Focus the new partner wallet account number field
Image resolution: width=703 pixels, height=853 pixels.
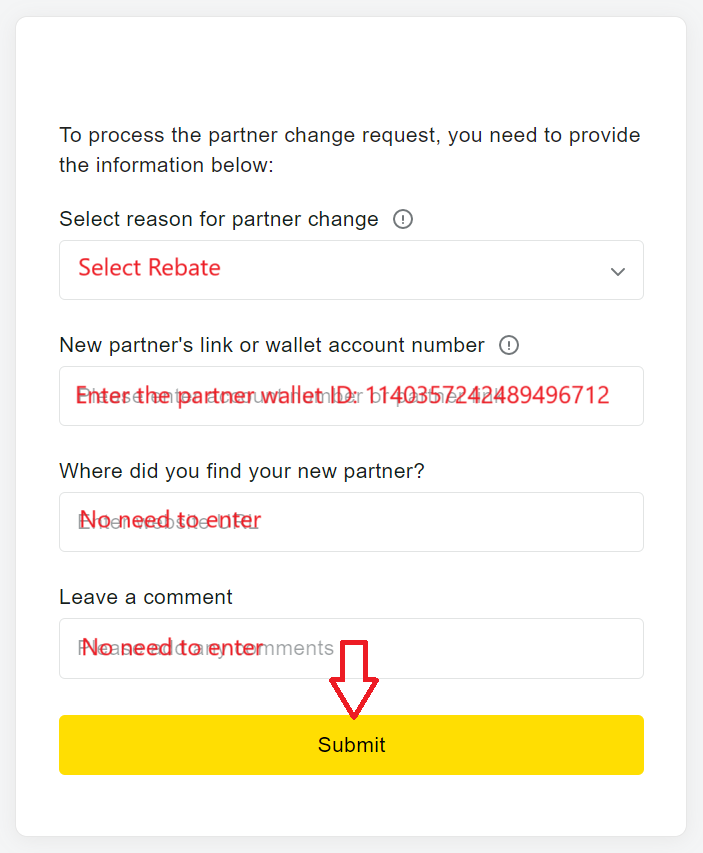click(352, 396)
